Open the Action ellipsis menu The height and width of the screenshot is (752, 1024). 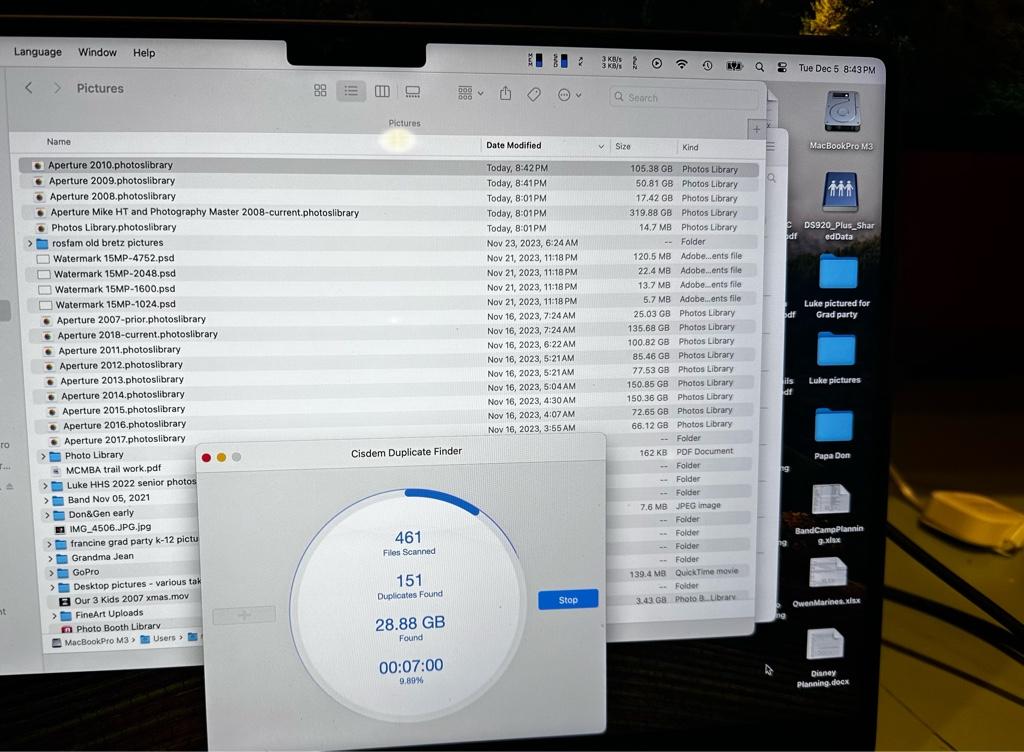tap(569, 95)
